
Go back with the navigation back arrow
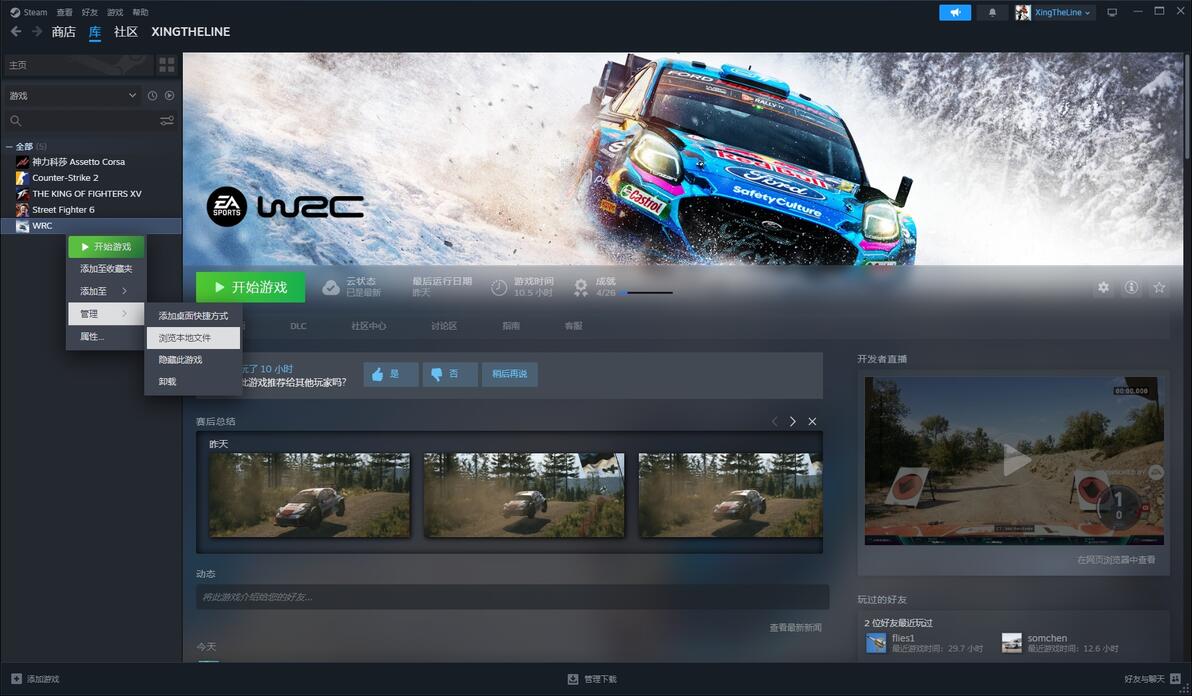[16, 31]
